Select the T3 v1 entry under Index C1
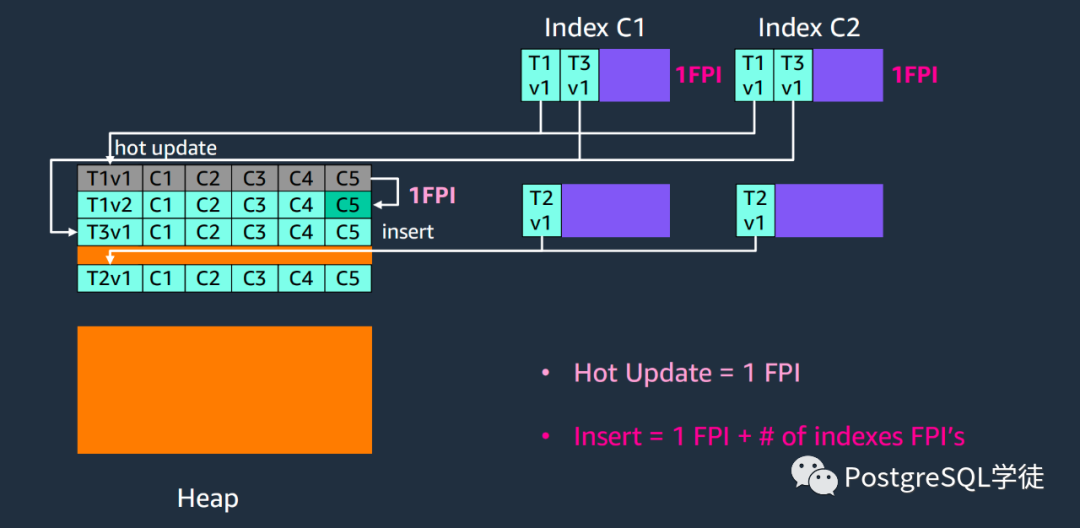This screenshot has width=1080, height=528. tap(579, 76)
